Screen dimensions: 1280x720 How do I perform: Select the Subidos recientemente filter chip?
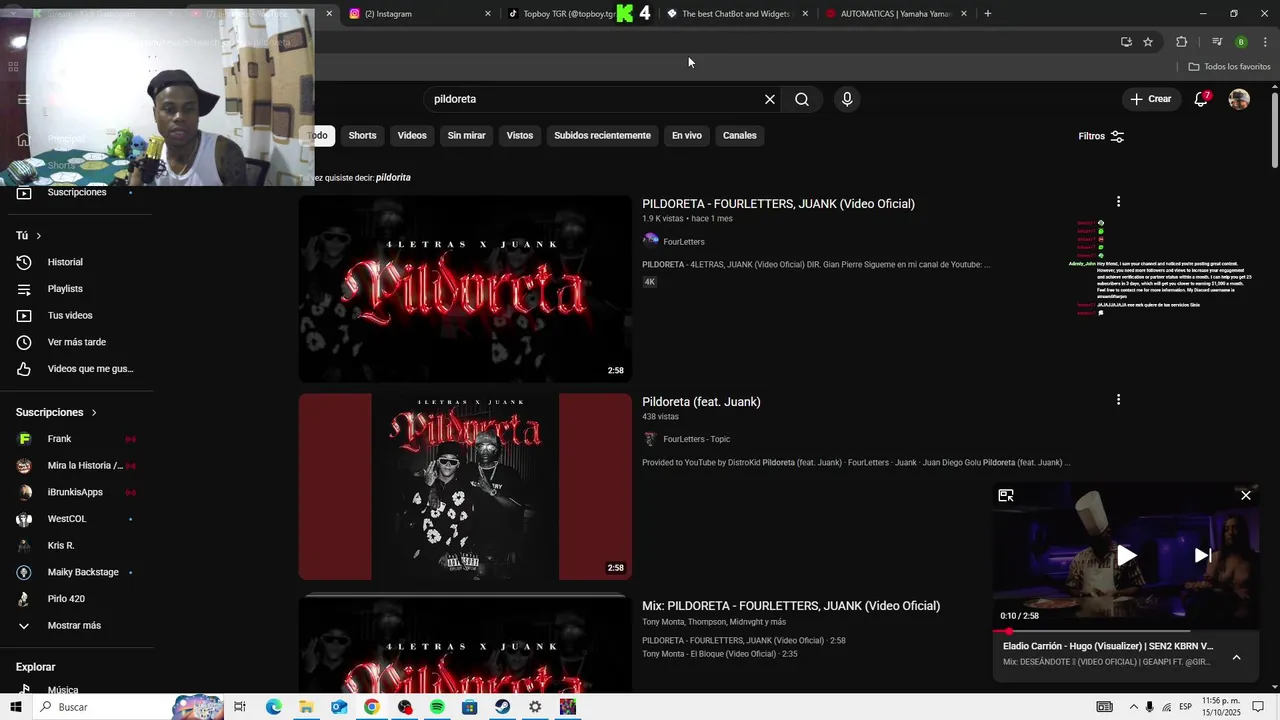(602, 136)
